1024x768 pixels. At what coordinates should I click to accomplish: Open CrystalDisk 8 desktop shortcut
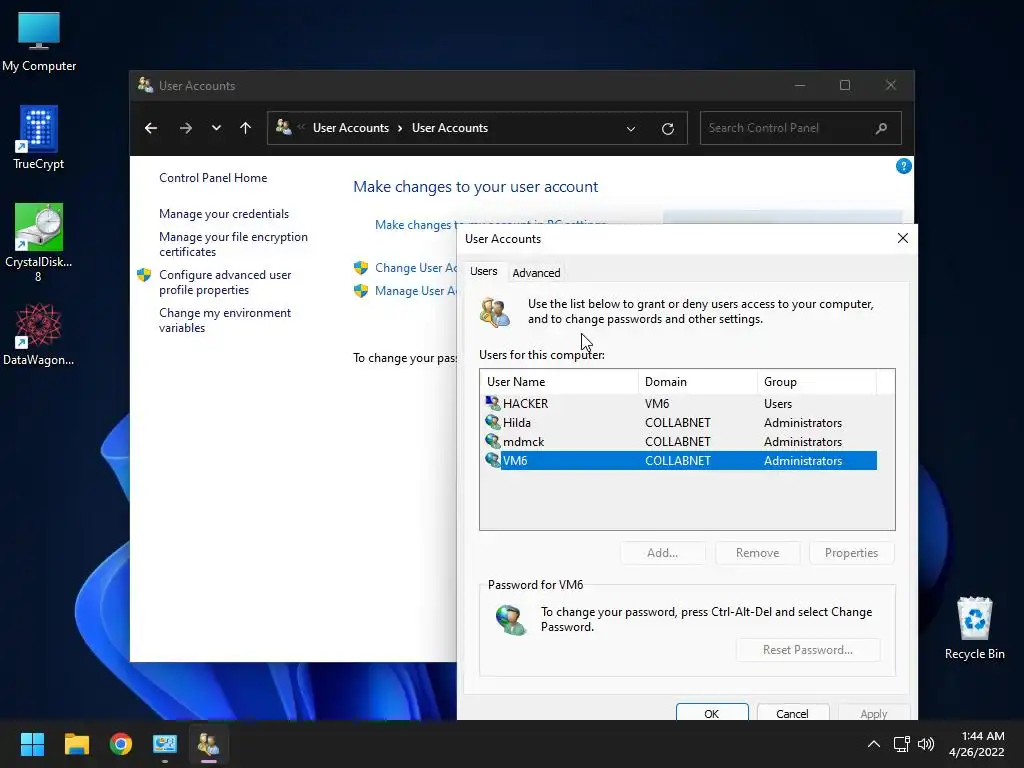coord(39,242)
